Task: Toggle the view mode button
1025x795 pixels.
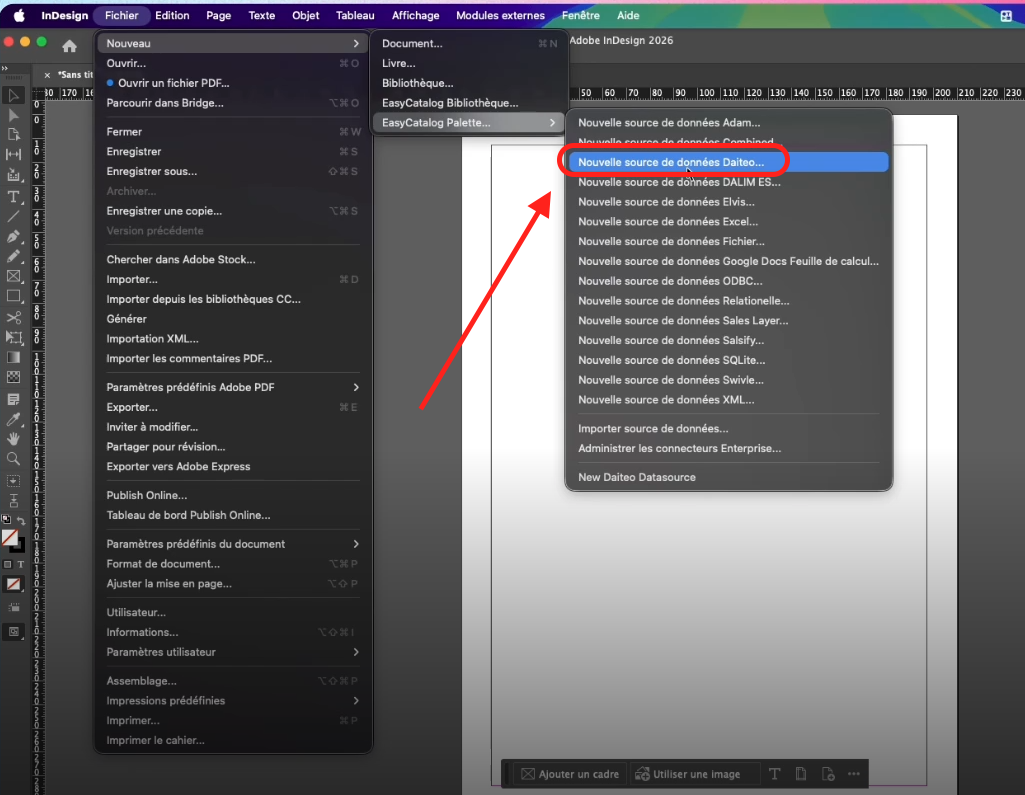Action: click(x=13, y=607)
